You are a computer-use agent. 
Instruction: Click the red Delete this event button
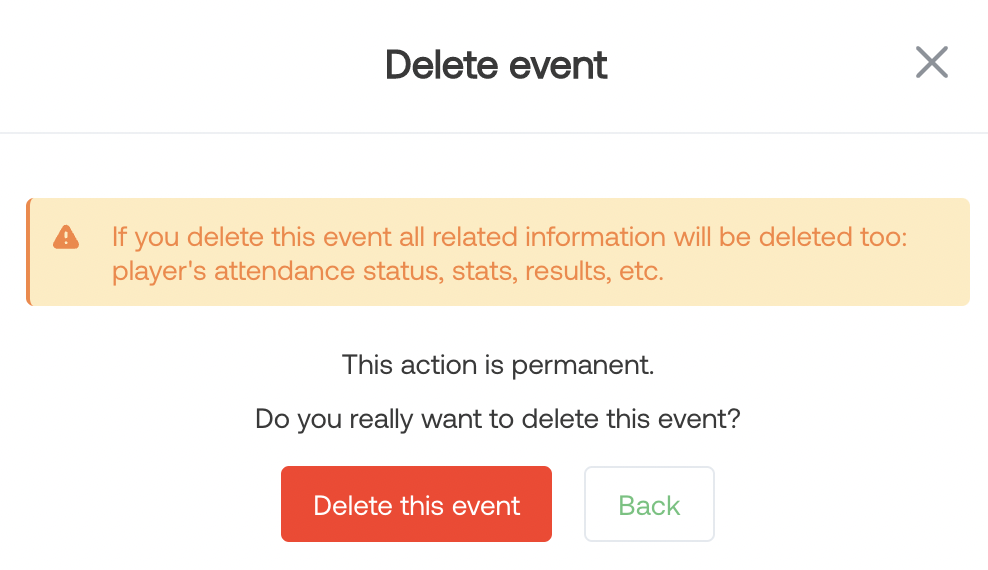(x=416, y=504)
